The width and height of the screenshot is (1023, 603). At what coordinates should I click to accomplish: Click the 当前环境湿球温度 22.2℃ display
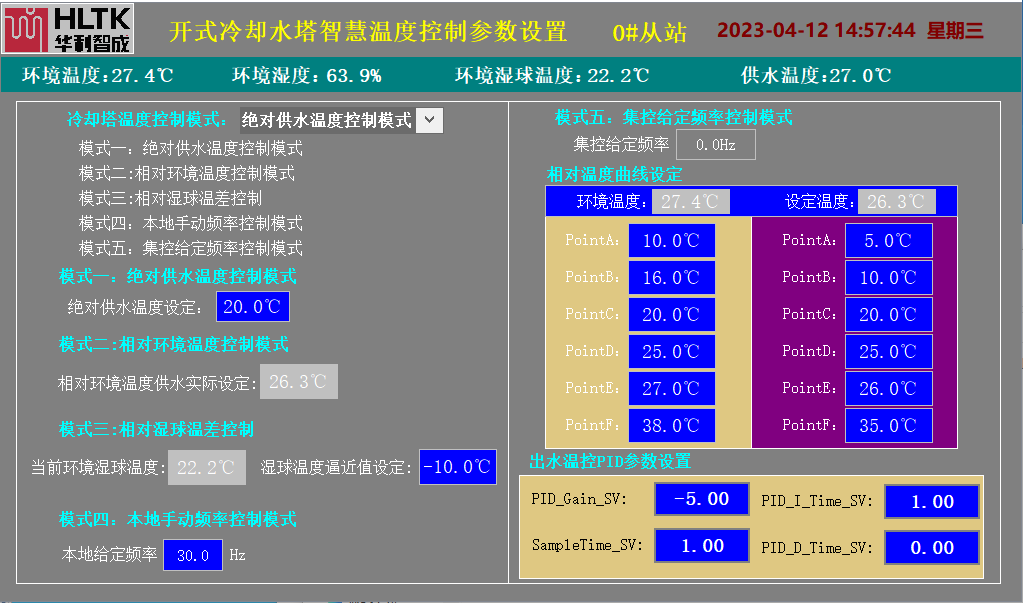(206, 467)
